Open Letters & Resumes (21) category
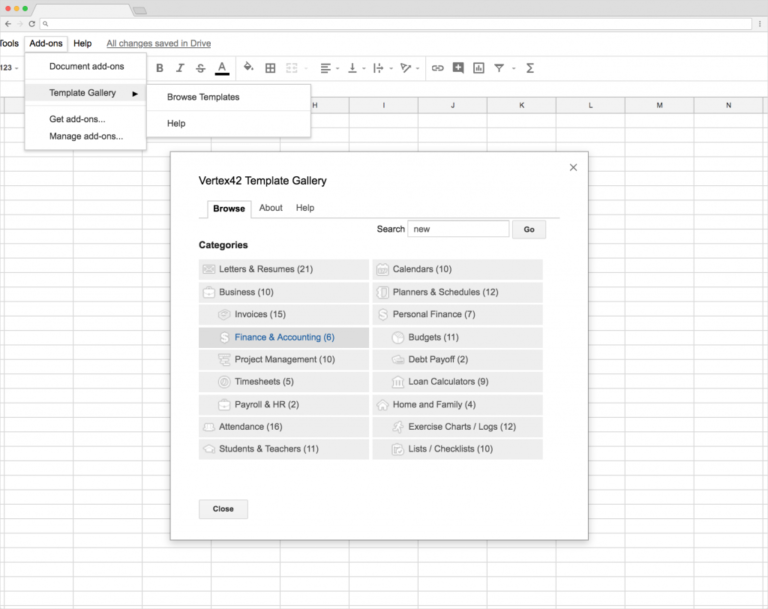Viewport: 768px width, 609px height. (x=284, y=269)
